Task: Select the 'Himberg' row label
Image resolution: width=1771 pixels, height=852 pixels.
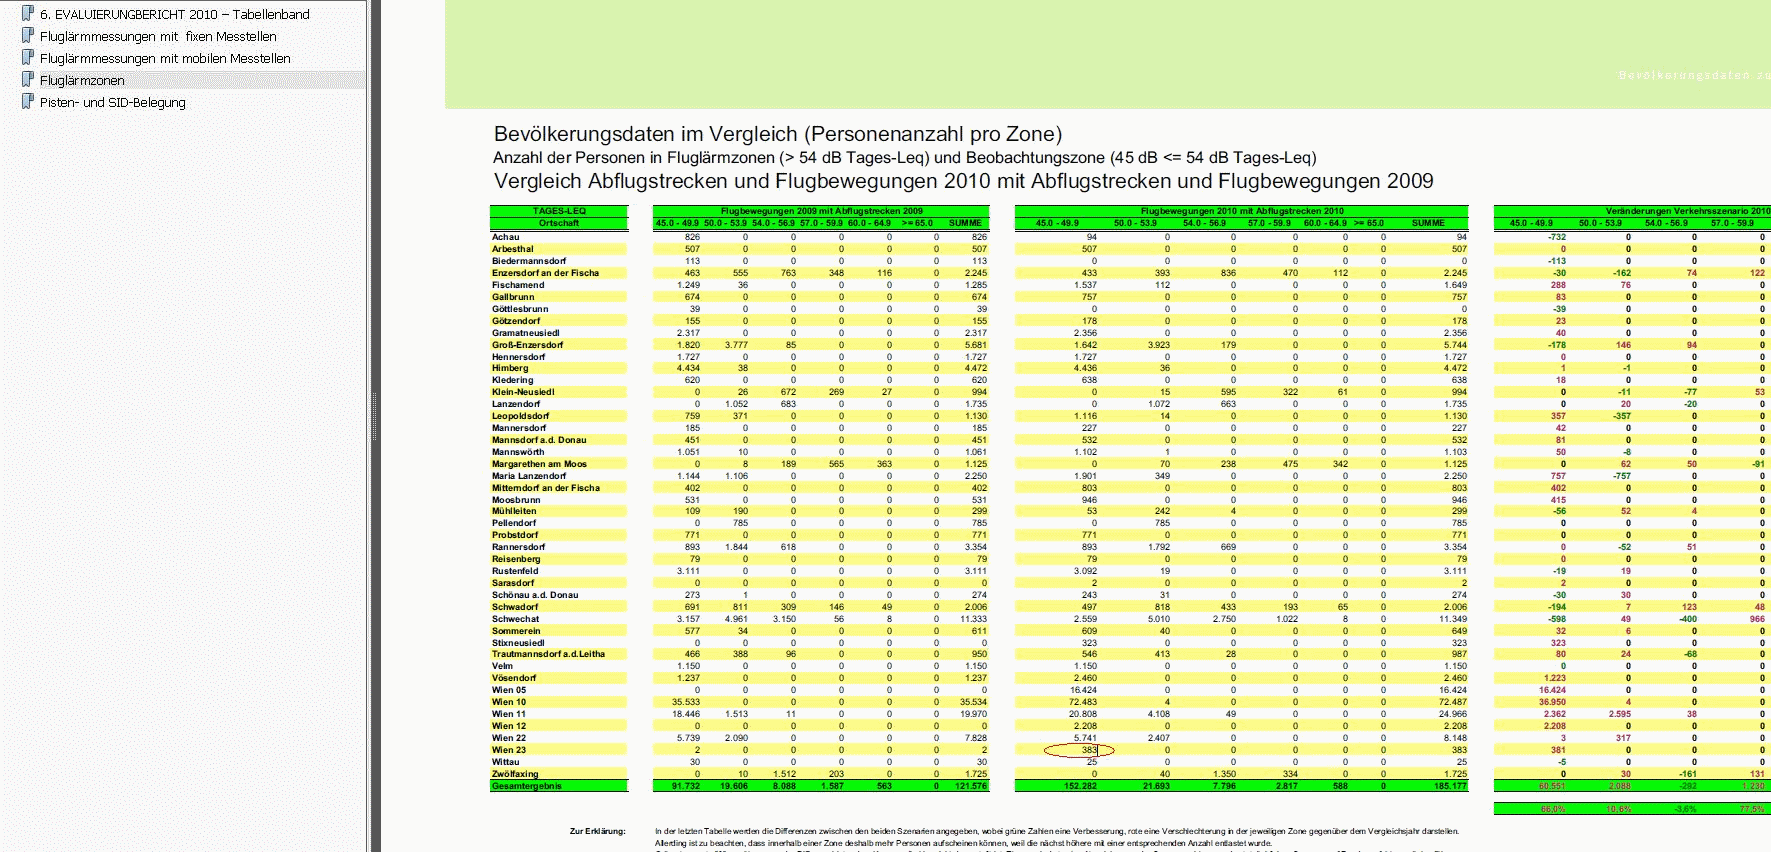Action: 510,368
